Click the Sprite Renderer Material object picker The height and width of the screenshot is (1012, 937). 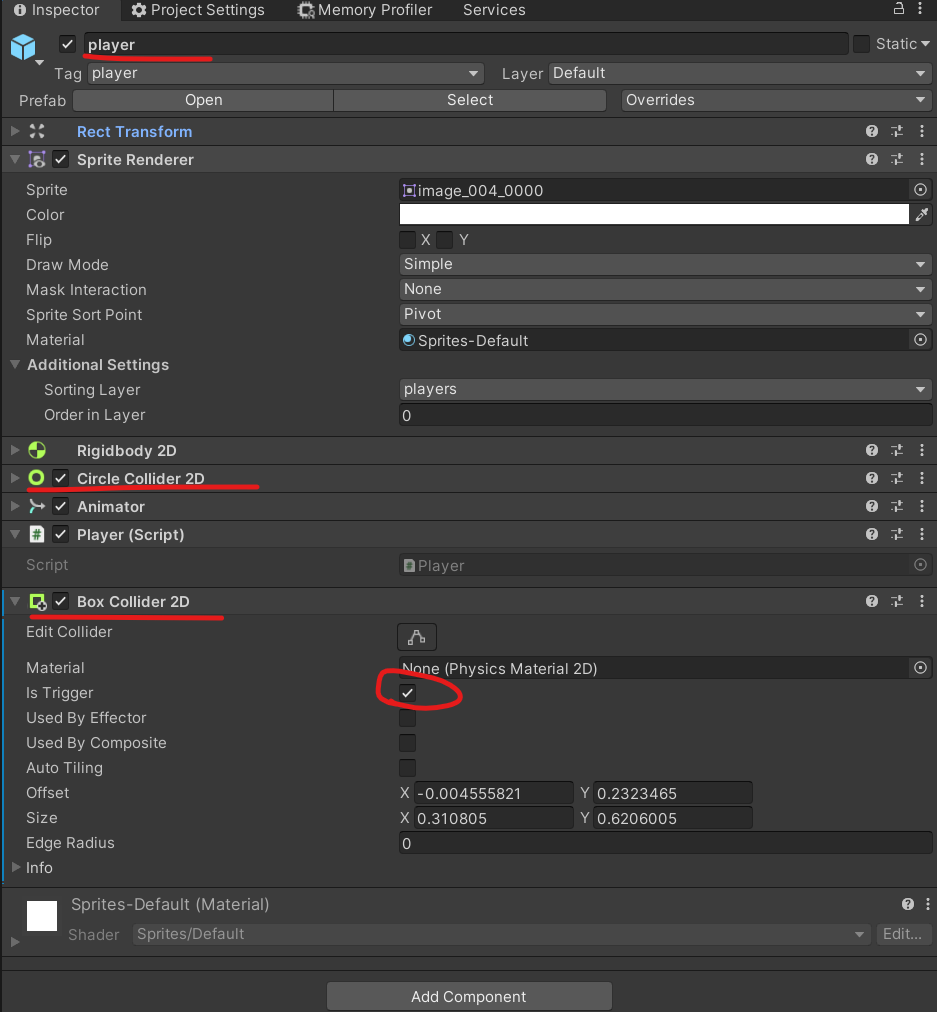tap(920, 339)
